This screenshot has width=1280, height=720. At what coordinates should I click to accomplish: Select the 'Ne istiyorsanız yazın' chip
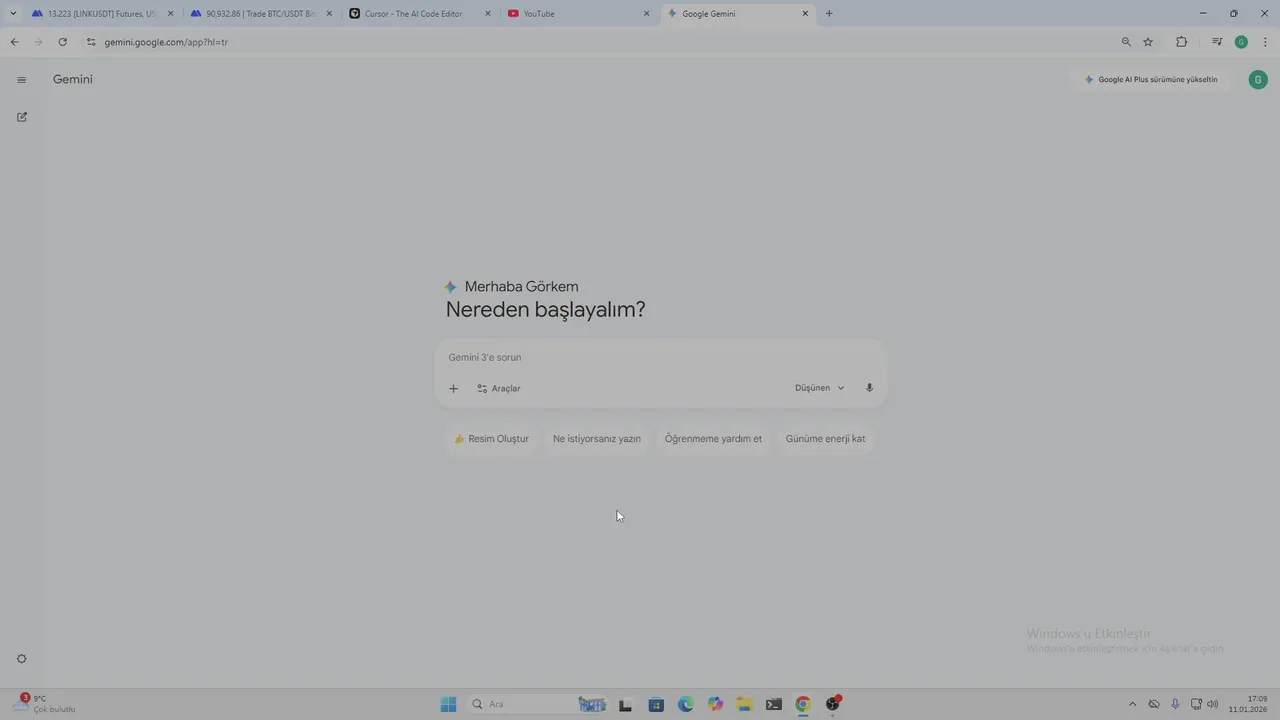(x=597, y=439)
